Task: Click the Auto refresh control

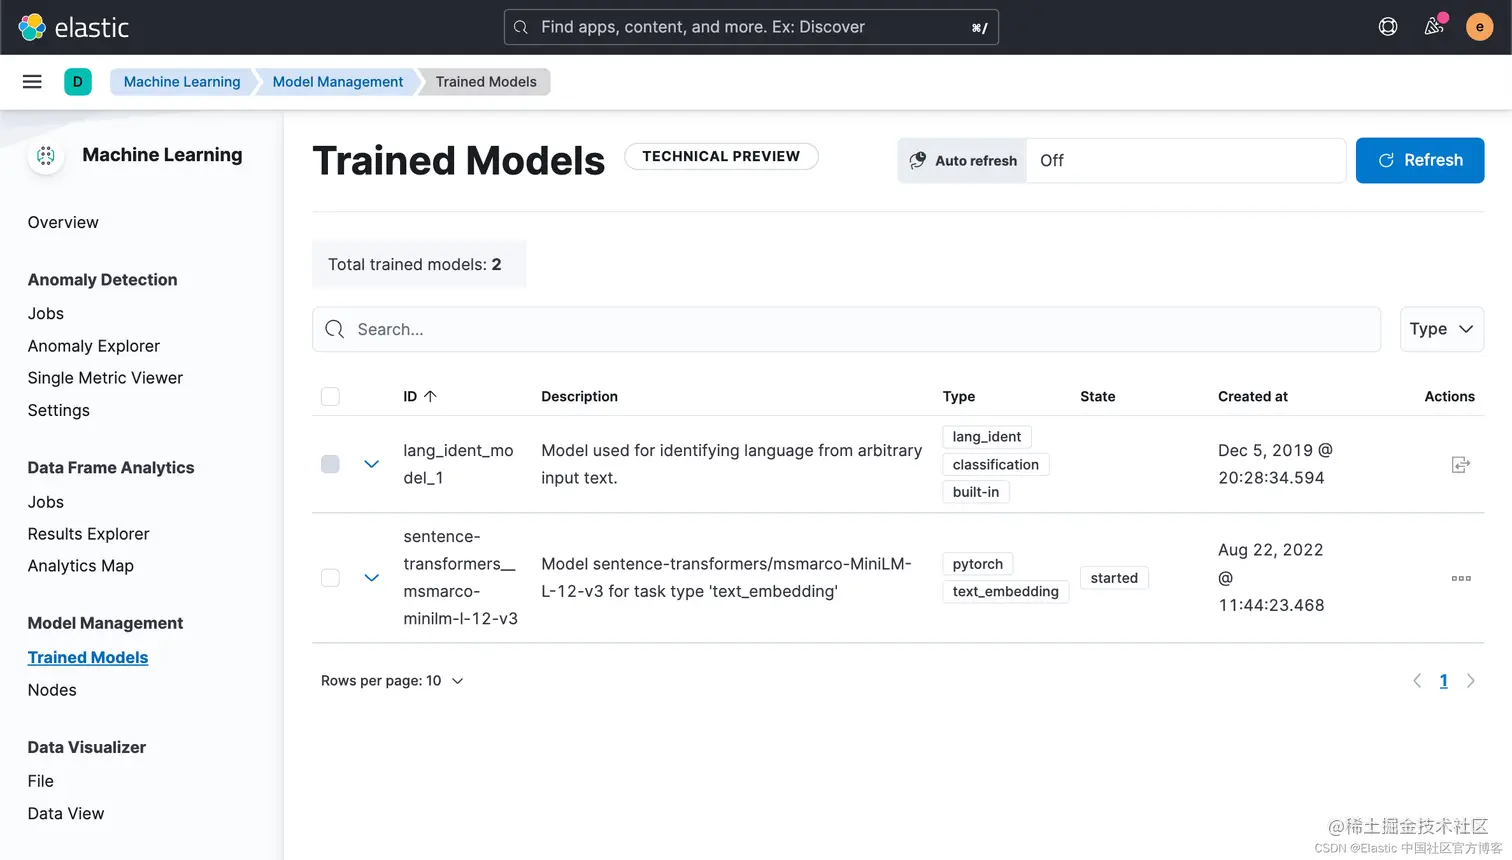Action: 963,160
